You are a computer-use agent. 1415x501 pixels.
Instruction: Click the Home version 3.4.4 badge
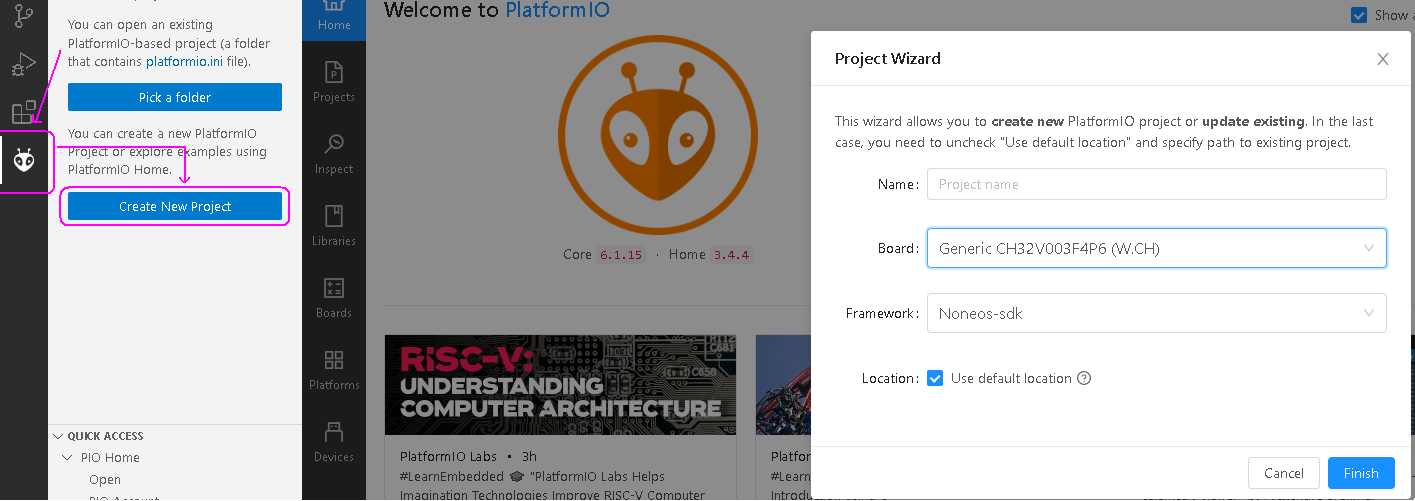click(x=732, y=255)
